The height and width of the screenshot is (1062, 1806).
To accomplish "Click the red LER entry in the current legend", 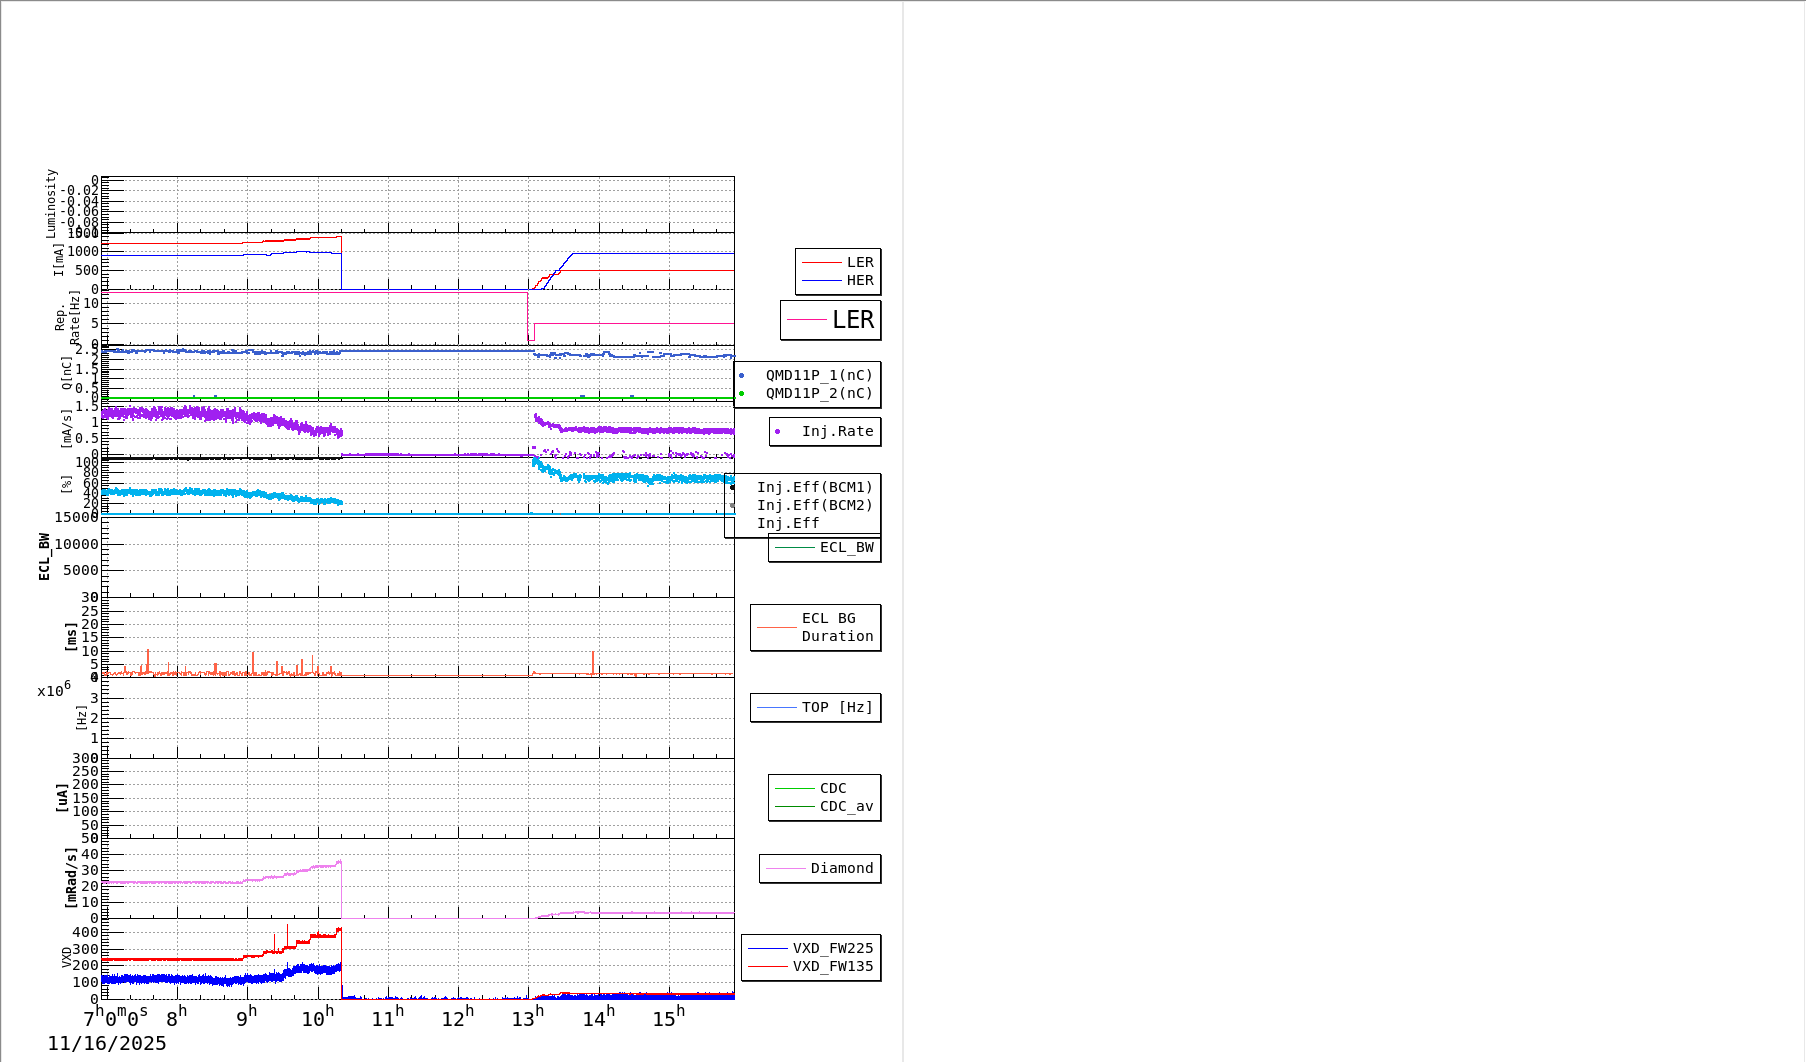I will 838,262.
